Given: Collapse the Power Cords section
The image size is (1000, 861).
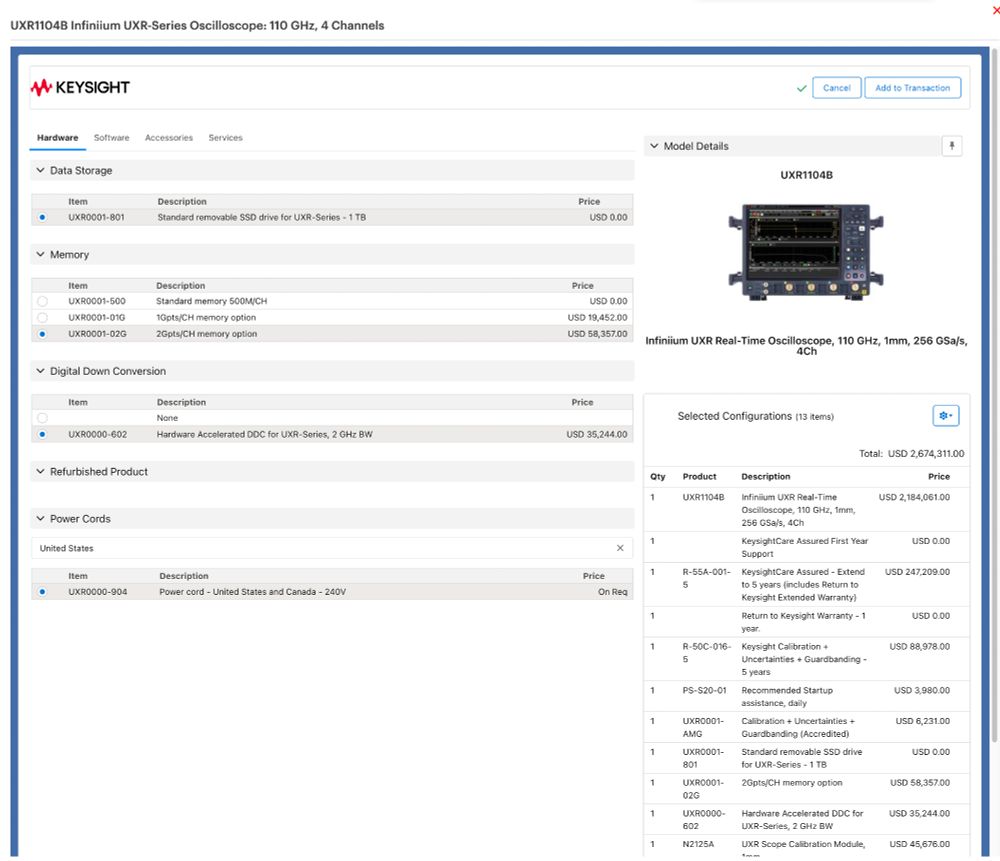Looking at the screenshot, I should click(40, 519).
